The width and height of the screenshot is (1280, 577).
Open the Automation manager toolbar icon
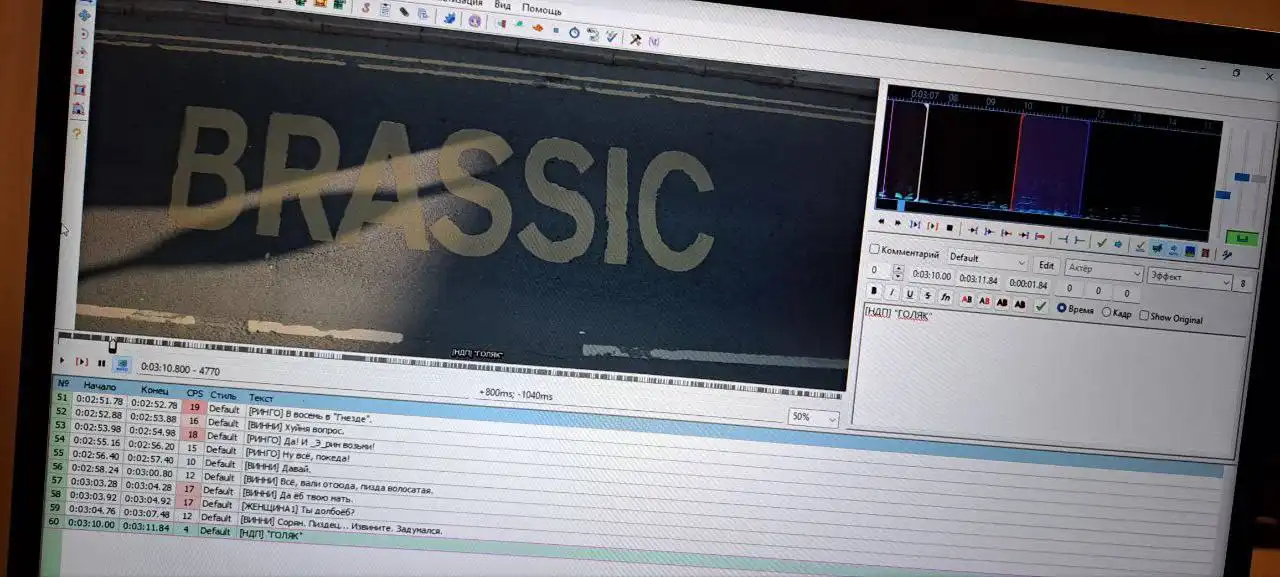tap(450, 18)
